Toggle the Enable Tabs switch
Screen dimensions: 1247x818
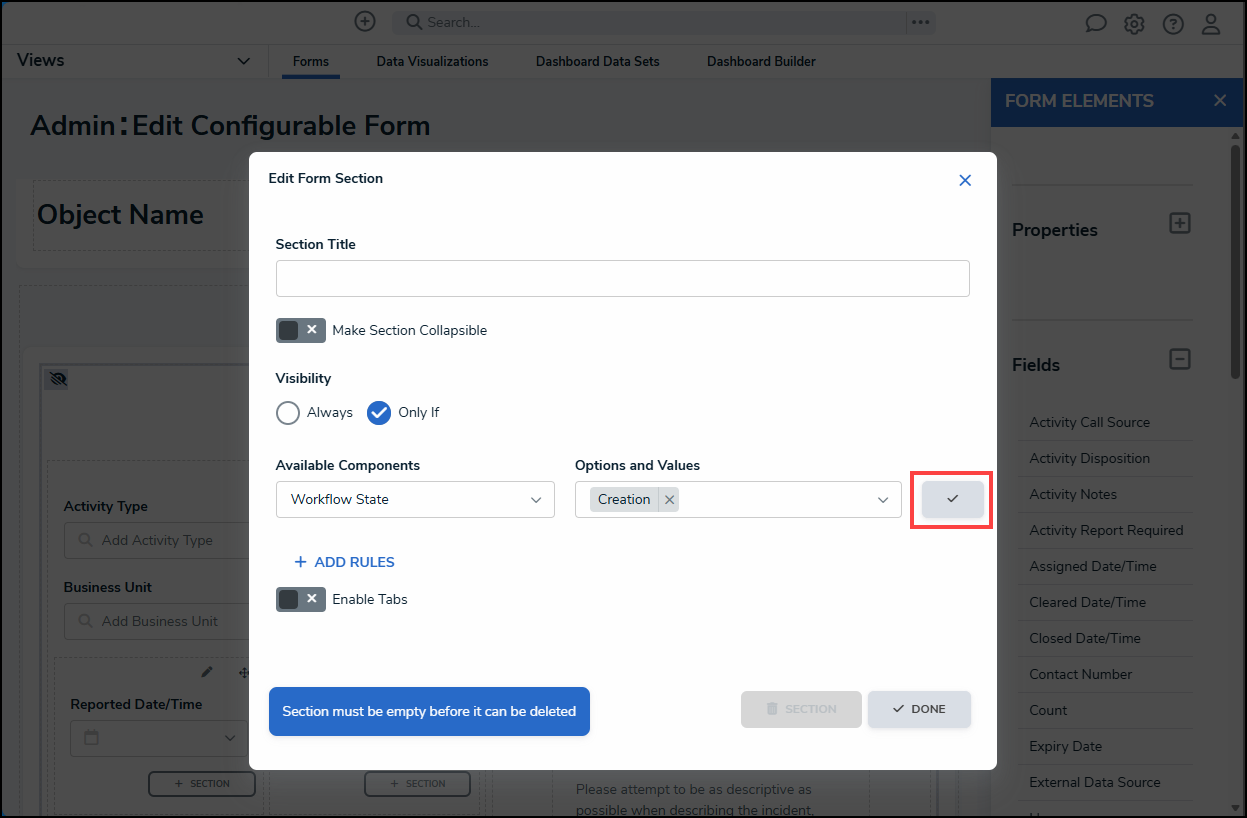tap(300, 599)
